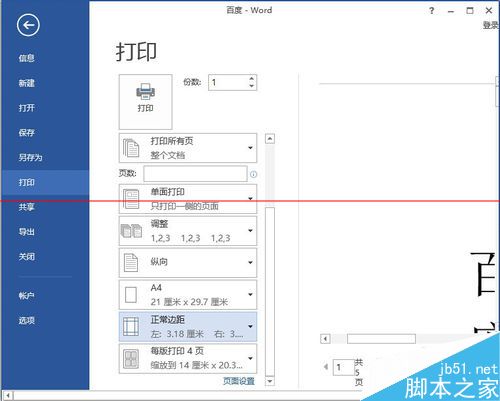Increase copies with the up spinner arrow
This screenshot has height=401, width=500.
tap(252, 79)
